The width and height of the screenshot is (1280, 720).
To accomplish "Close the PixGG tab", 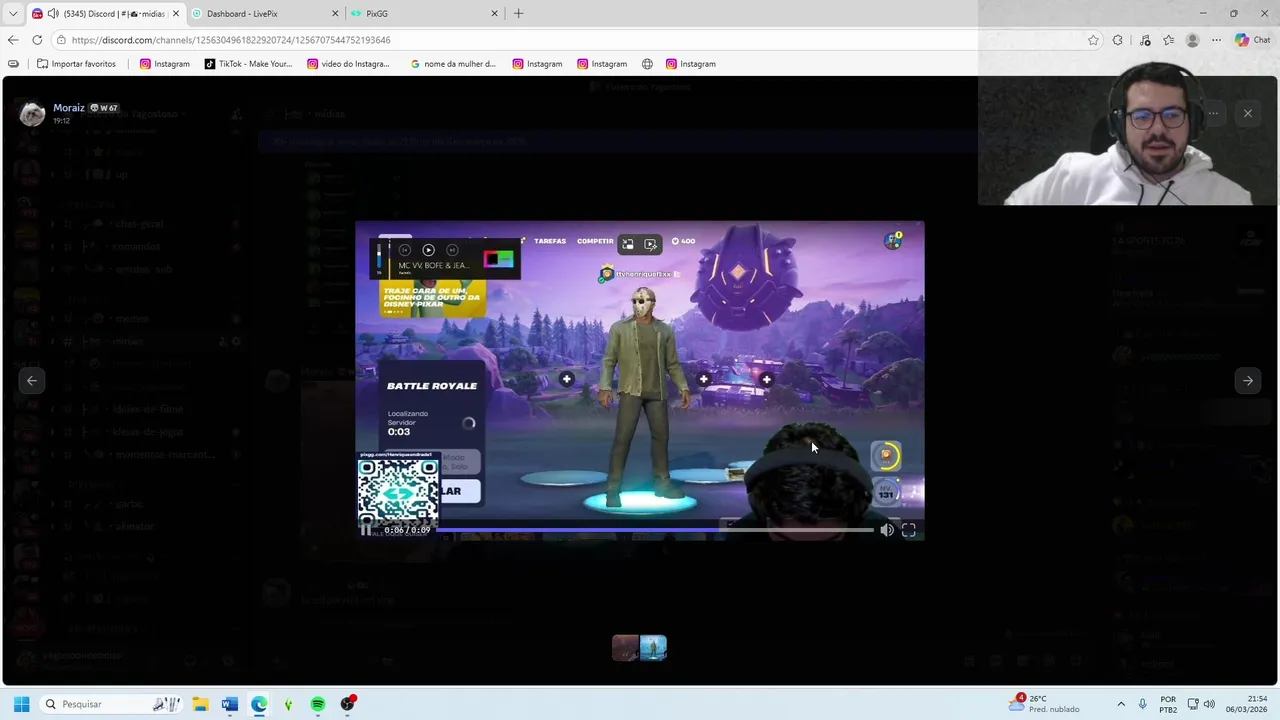I will (x=494, y=14).
